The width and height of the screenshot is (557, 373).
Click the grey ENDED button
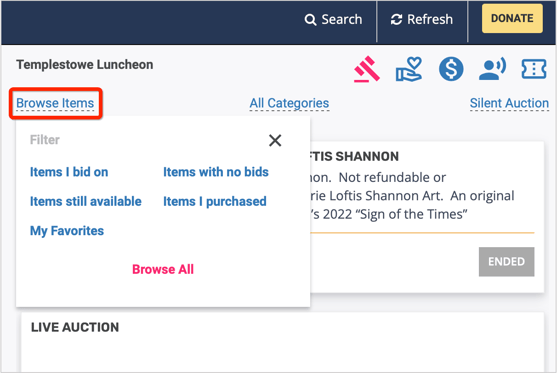[506, 262]
